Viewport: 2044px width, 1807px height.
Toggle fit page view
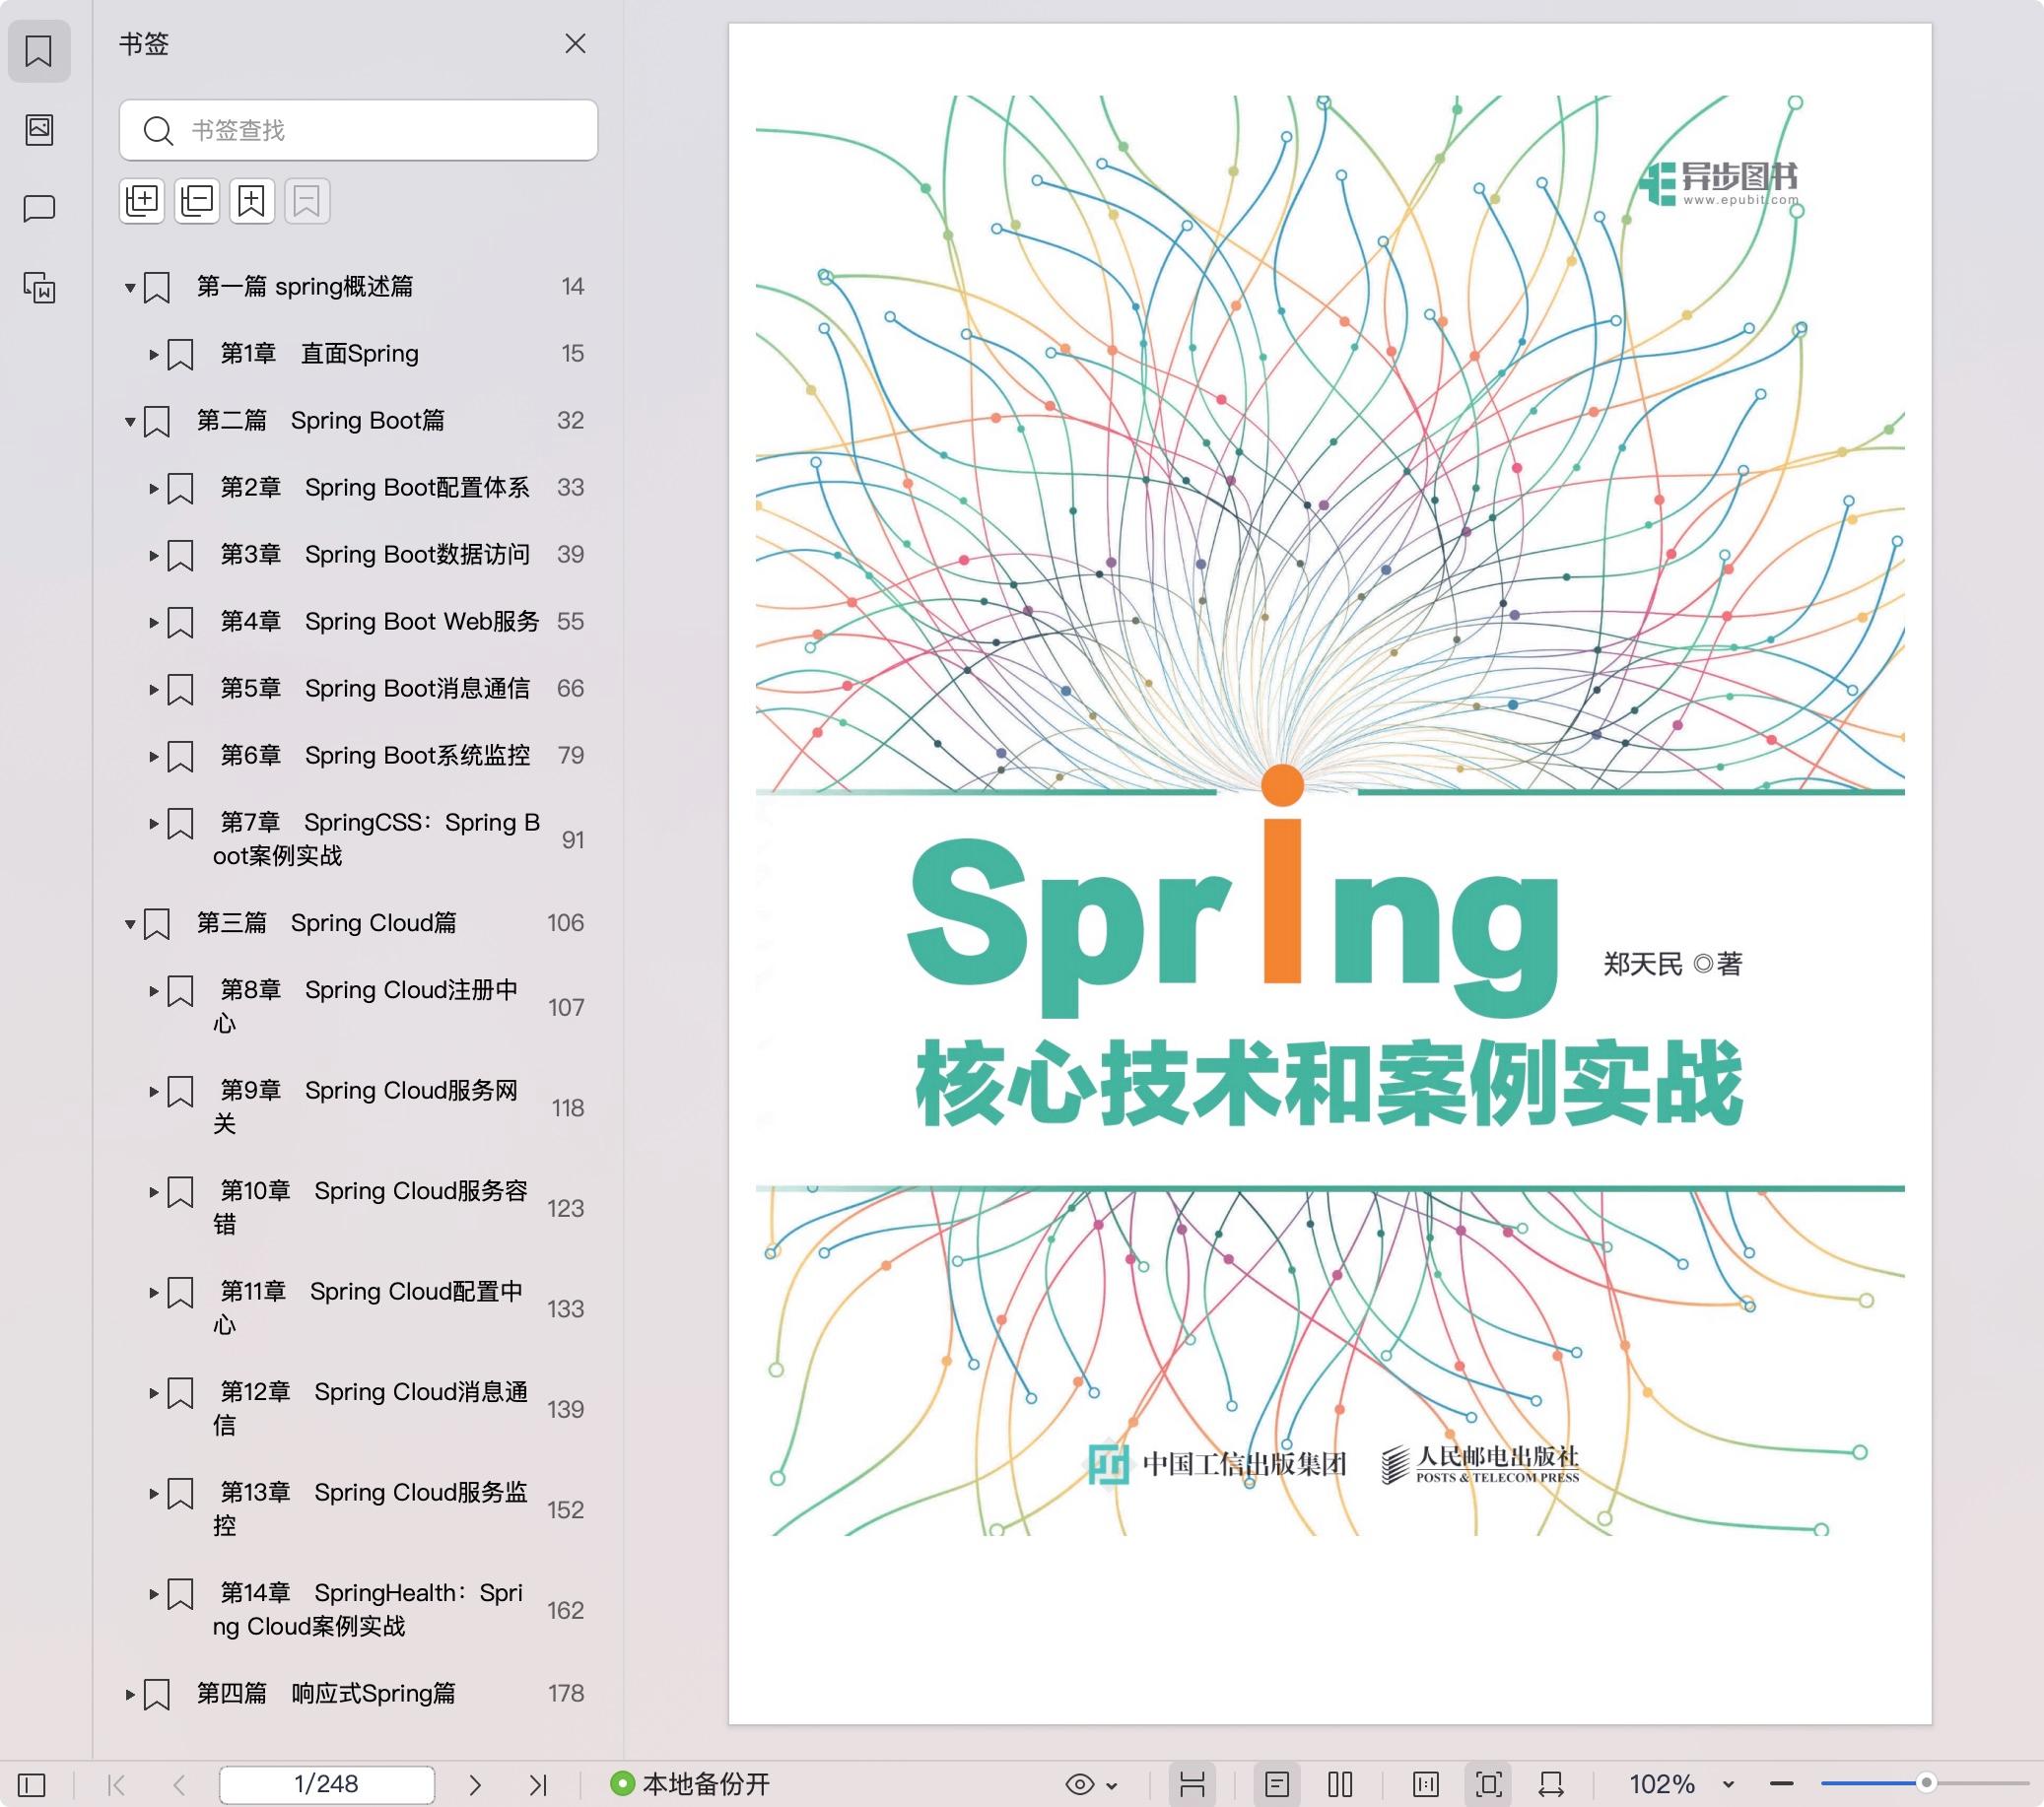coord(1489,1784)
